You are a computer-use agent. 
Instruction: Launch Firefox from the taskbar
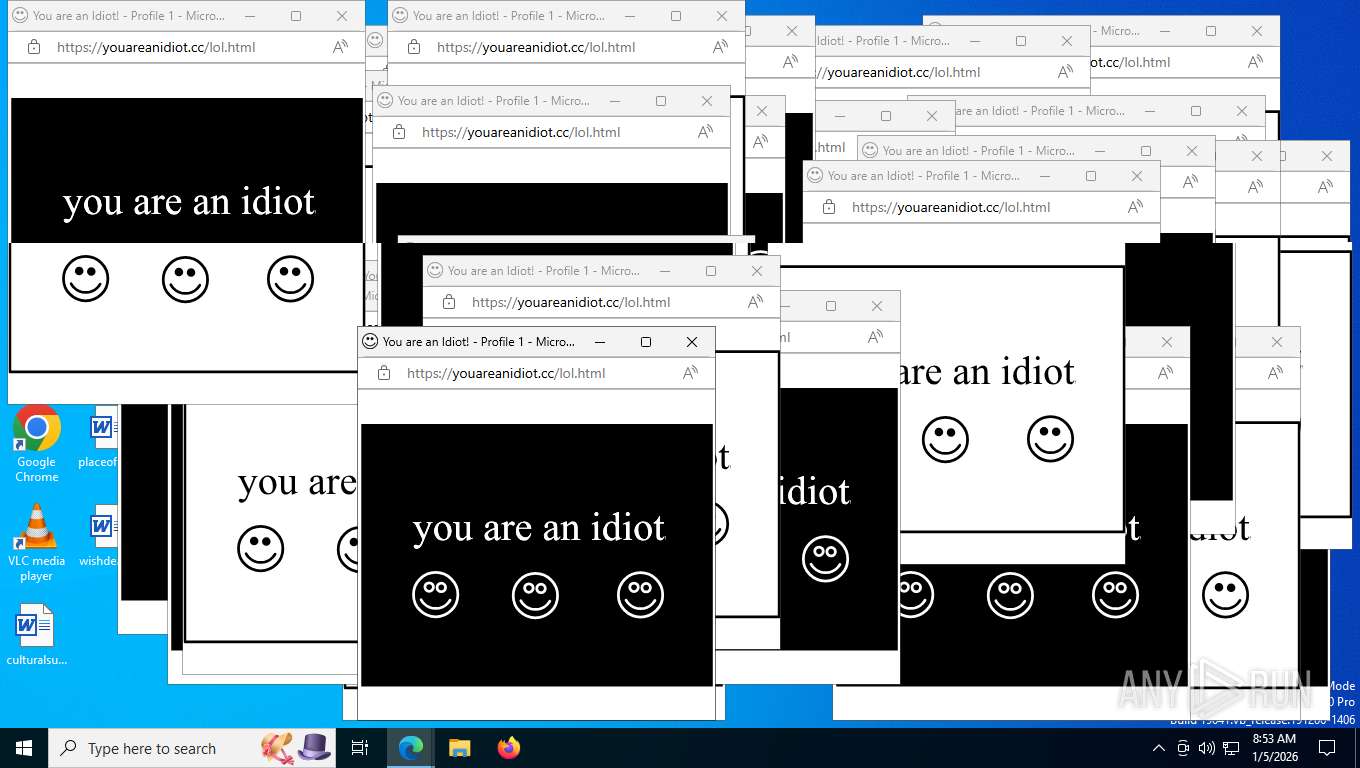[x=509, y=748]
